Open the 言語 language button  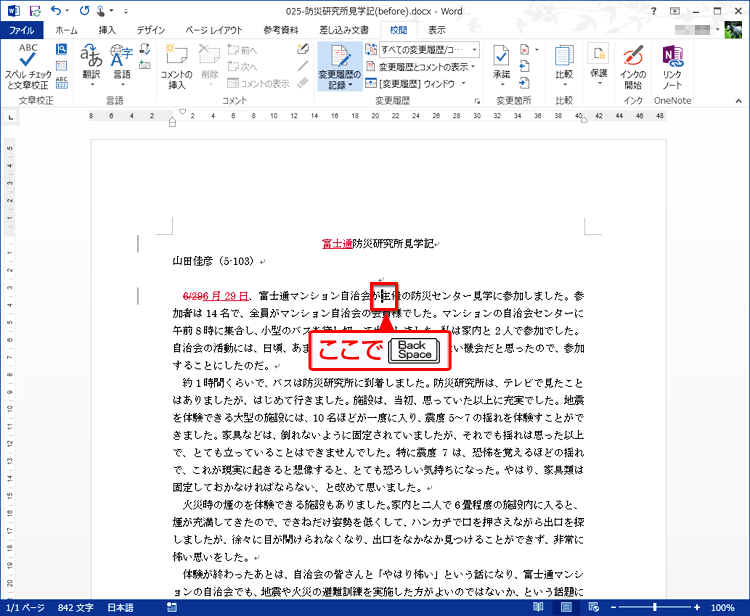coord(121,66)
